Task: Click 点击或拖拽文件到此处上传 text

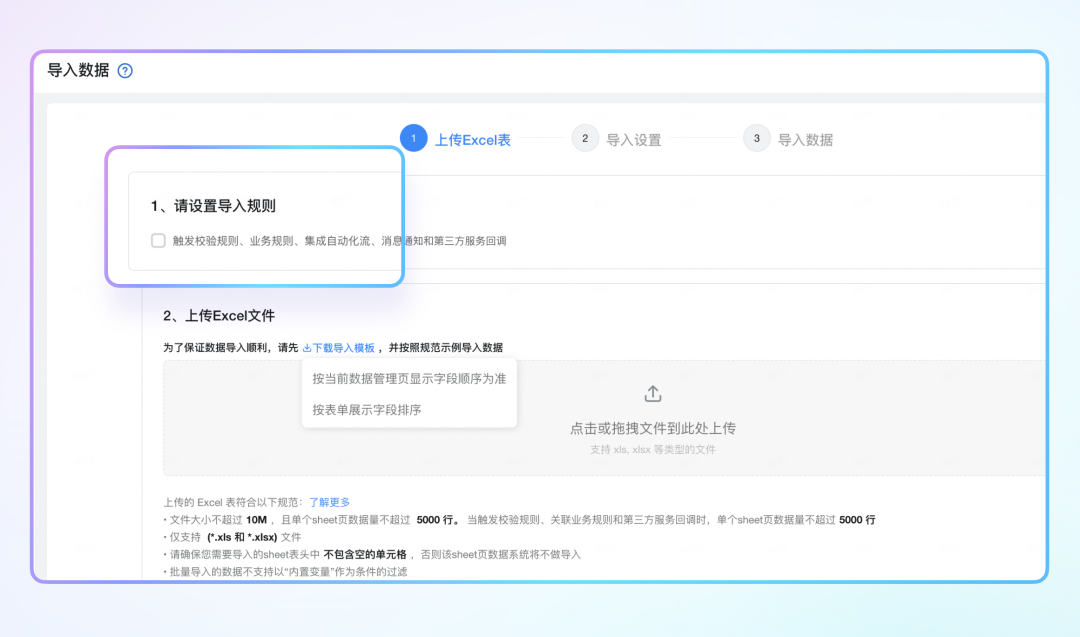Action: (x=652, y=428)
